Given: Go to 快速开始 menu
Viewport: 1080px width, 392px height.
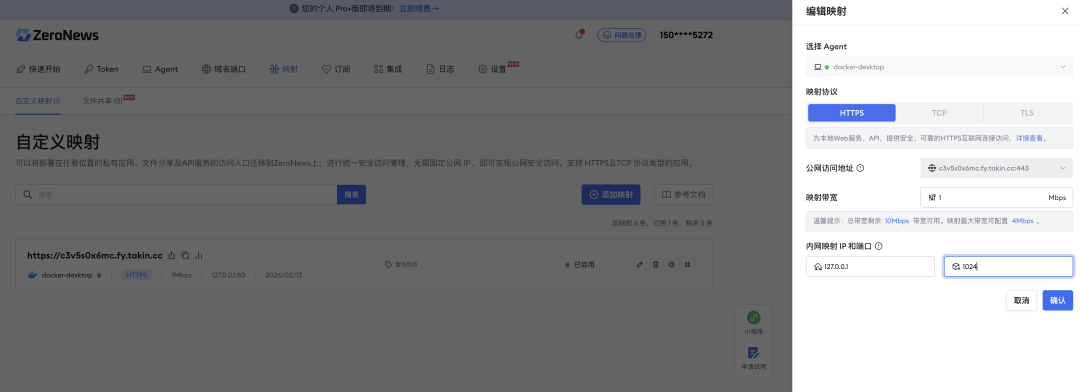Looking at the screenshot, I should 38,69.
